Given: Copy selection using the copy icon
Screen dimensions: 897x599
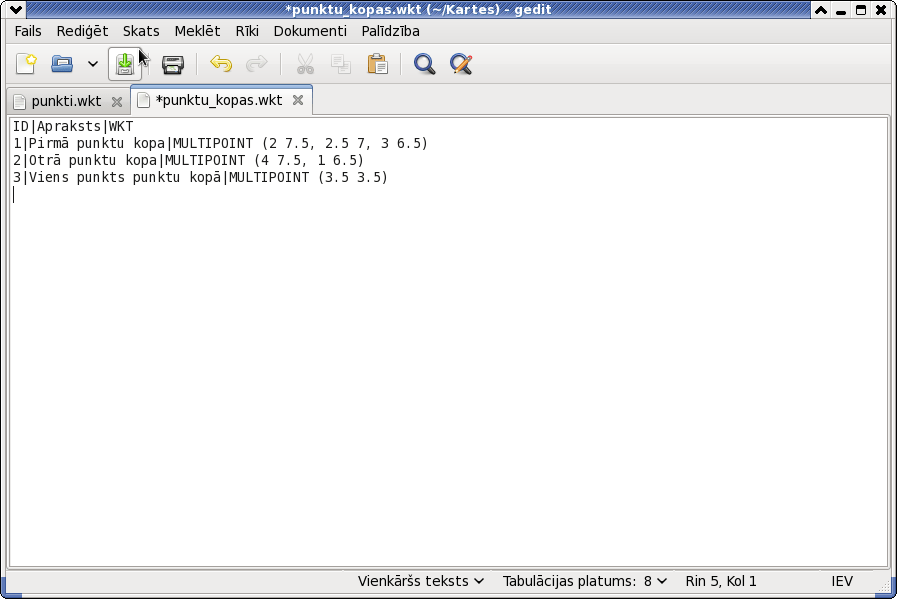Looking at the screenshot, I should pyautogui.click(x=341, y=64).
